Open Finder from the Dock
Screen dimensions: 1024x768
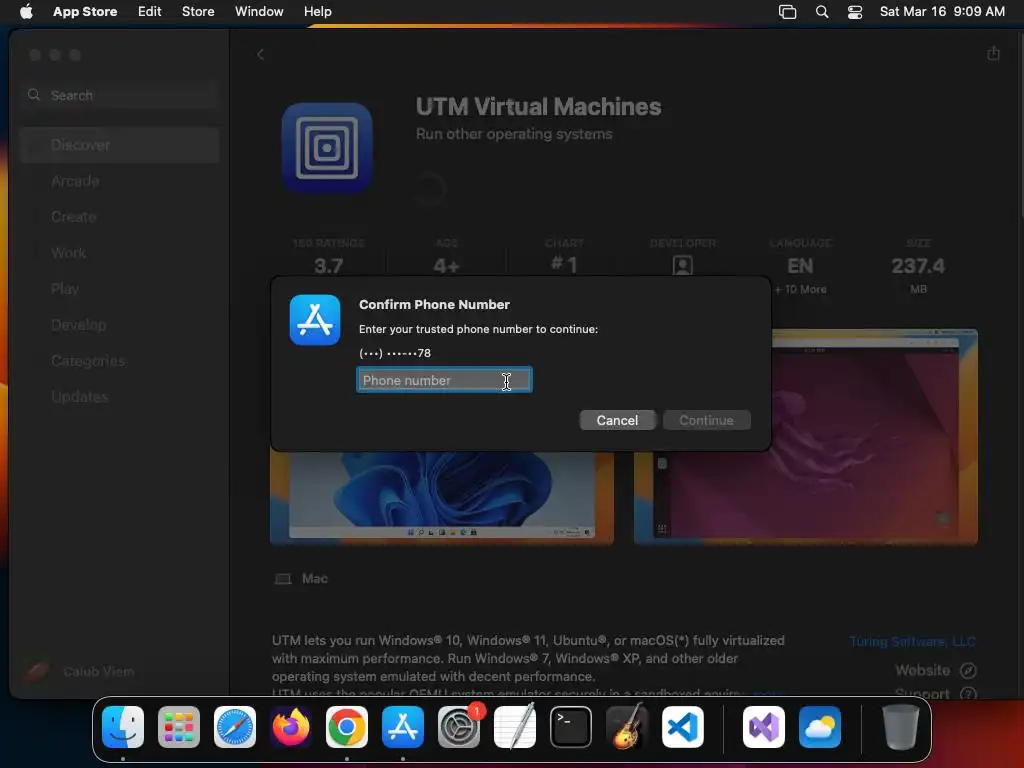point(123,727)
